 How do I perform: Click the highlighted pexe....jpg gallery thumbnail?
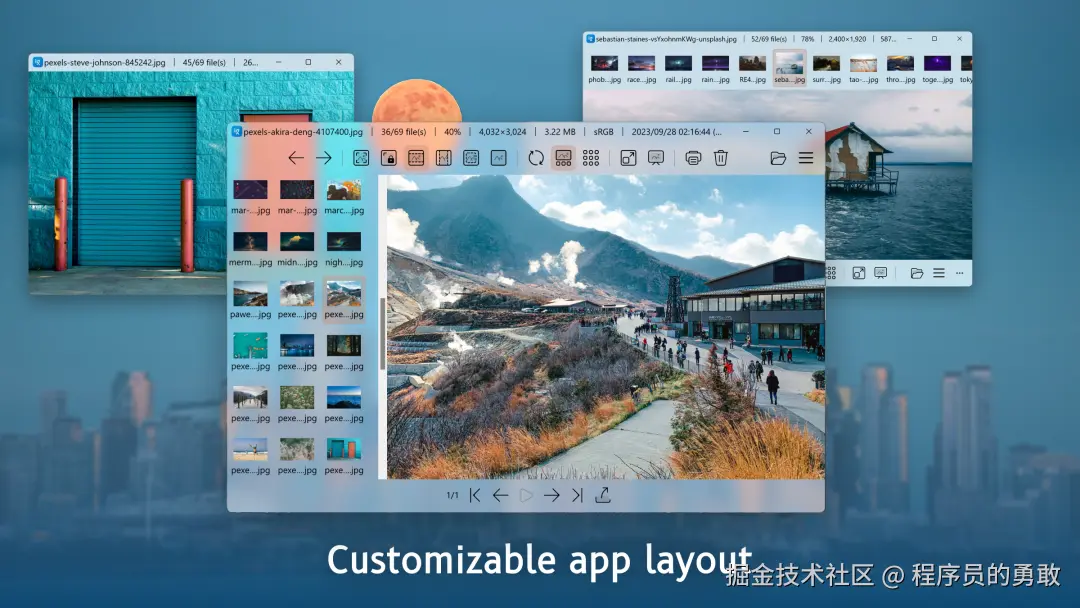344,301
